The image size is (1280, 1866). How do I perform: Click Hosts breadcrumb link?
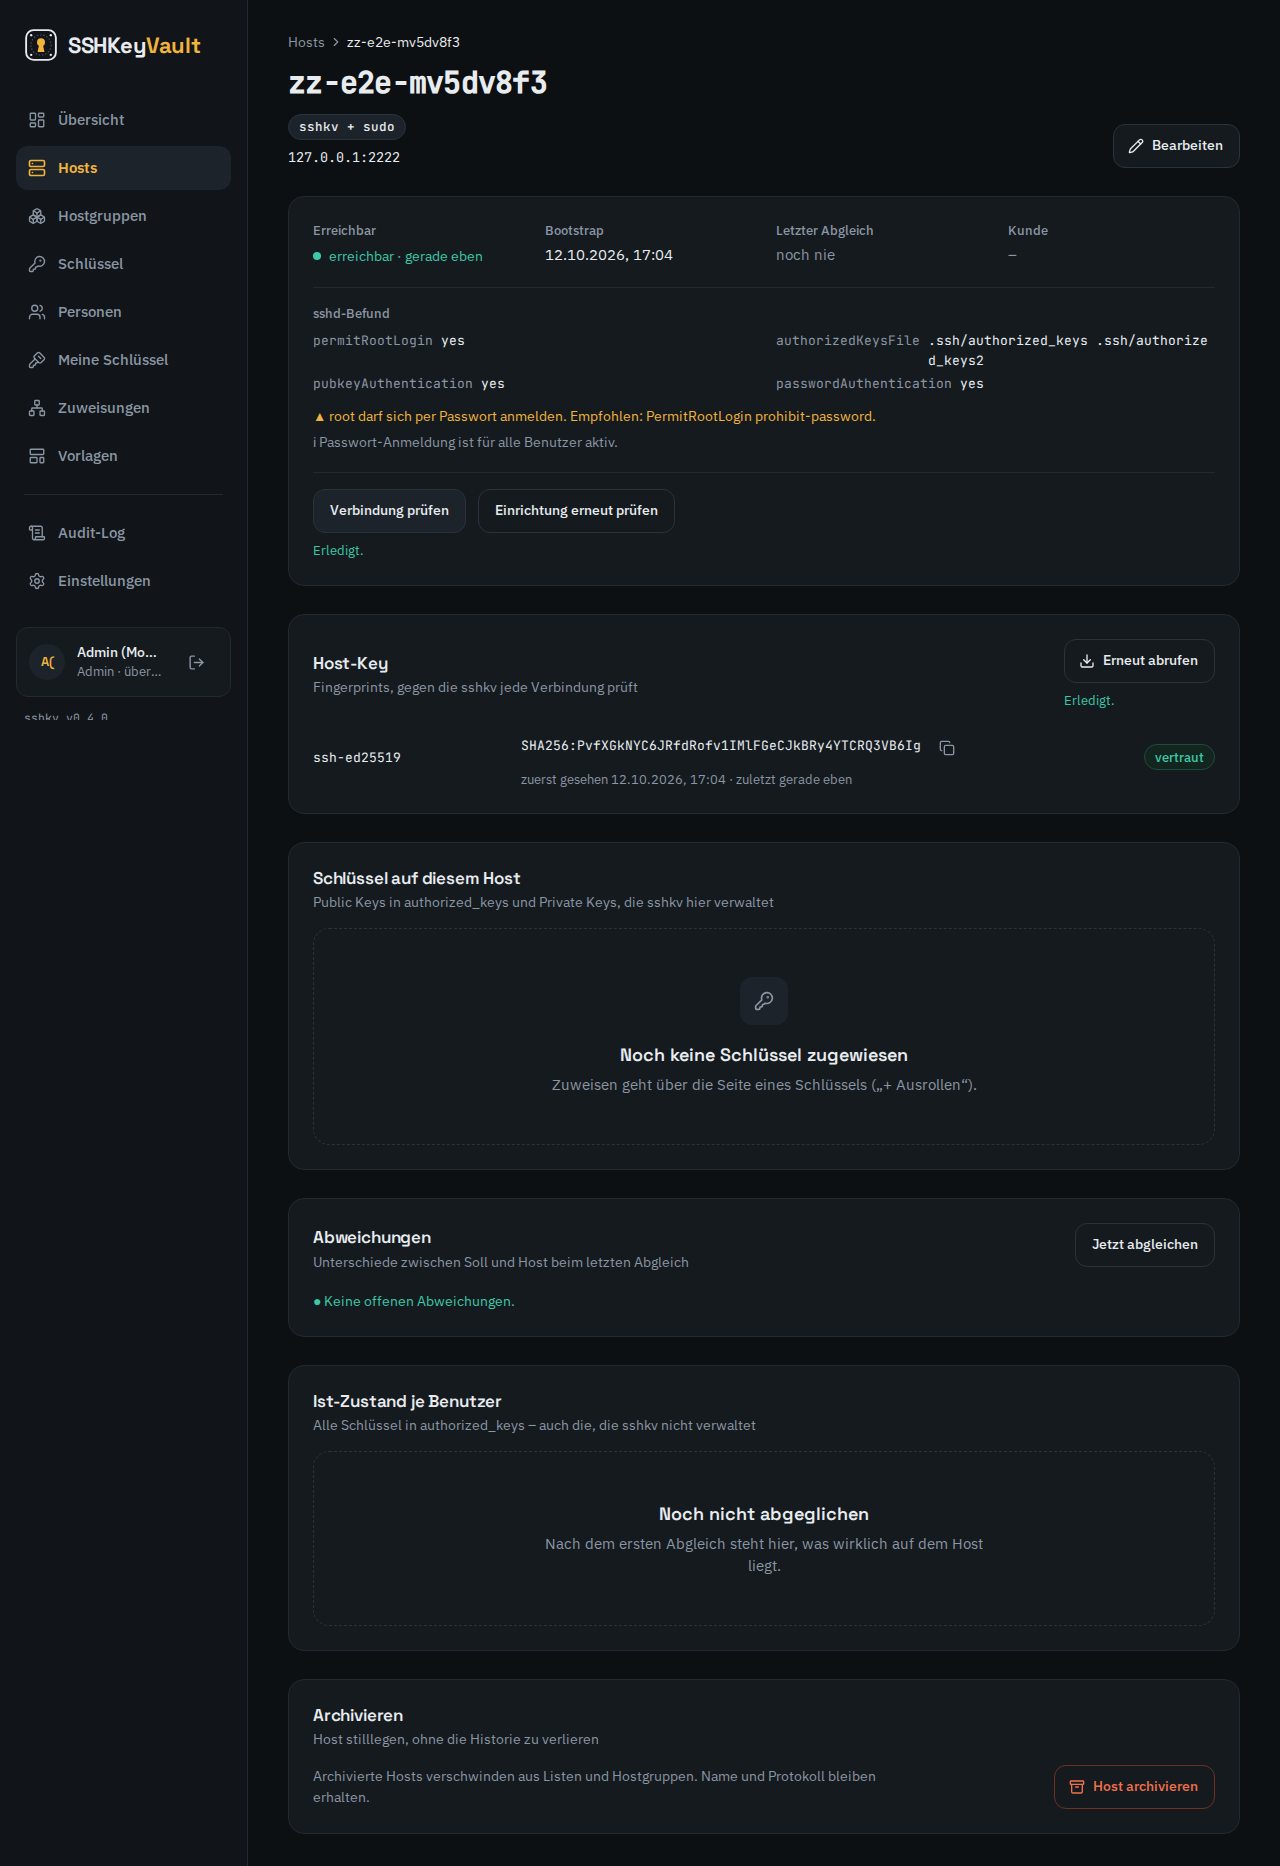(306, 42)
